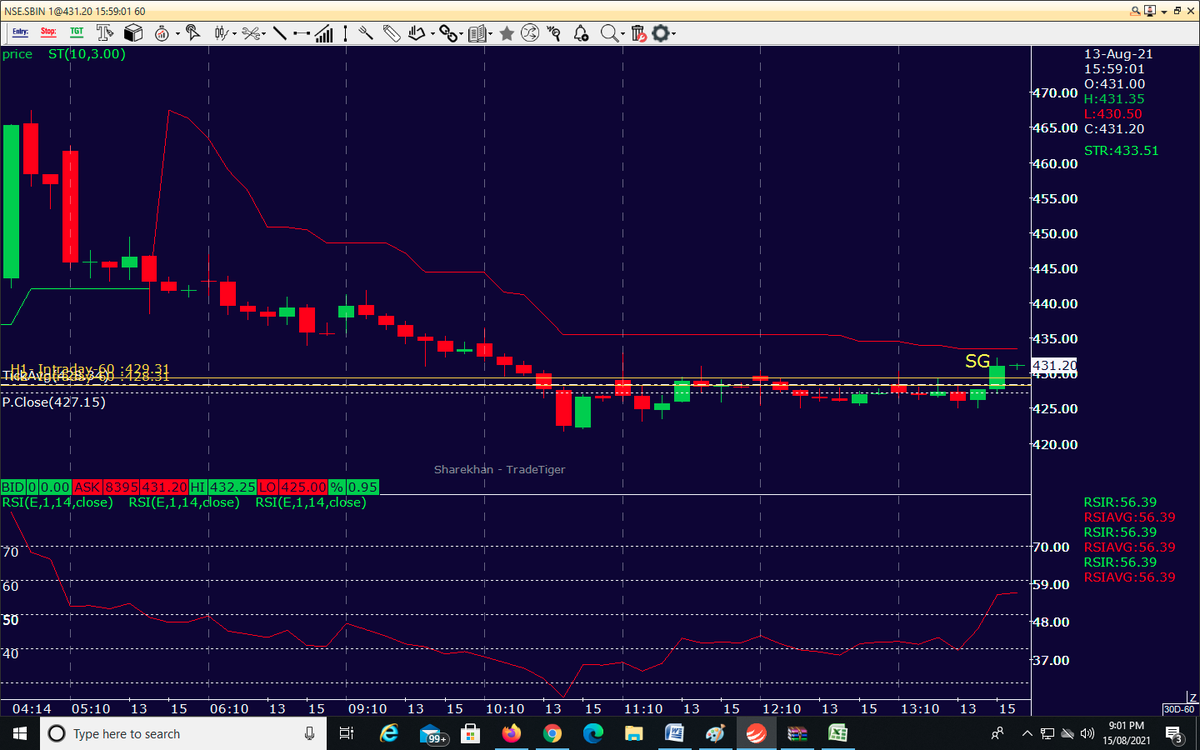Click the stopwatch timer icon
This screenshot has height=750, width=1200.
click(x=161, y=34)
